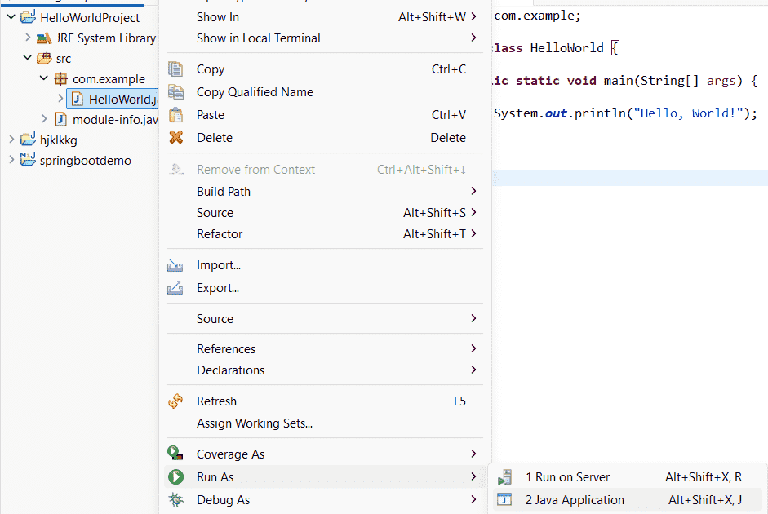Choose Copy from the context menu
The image size is (768, 514).
click(x=324, y=69)
